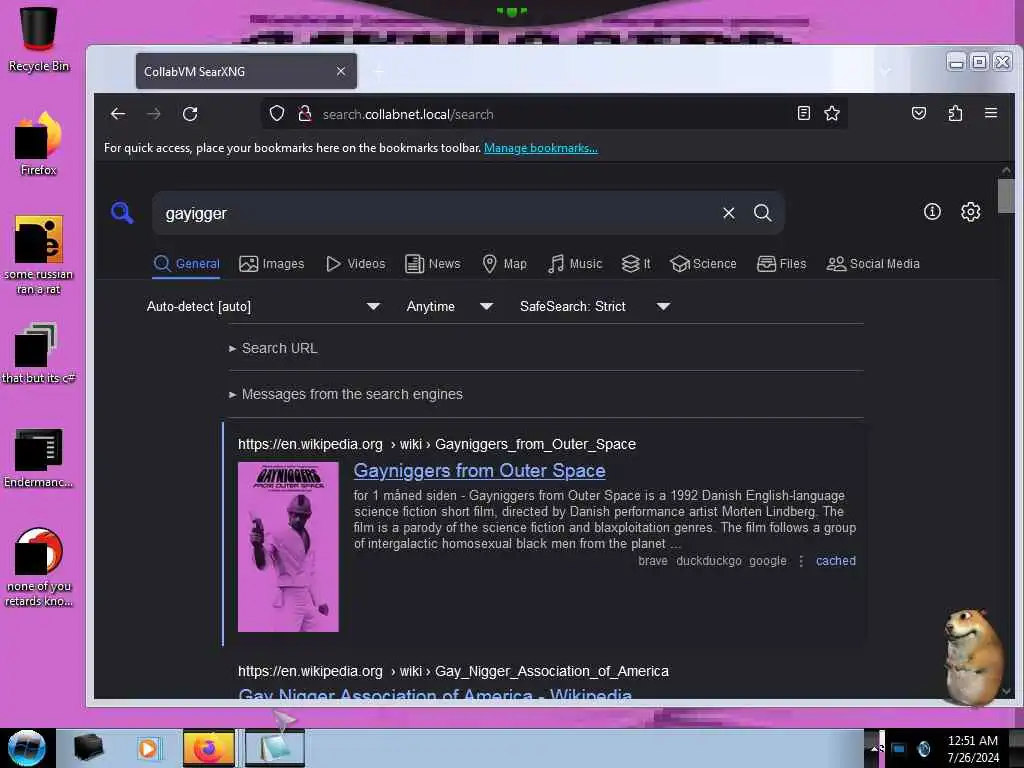Open the SearXNG about info icon
Viewport: 1024px width, 768px height.
coord(932,212)
